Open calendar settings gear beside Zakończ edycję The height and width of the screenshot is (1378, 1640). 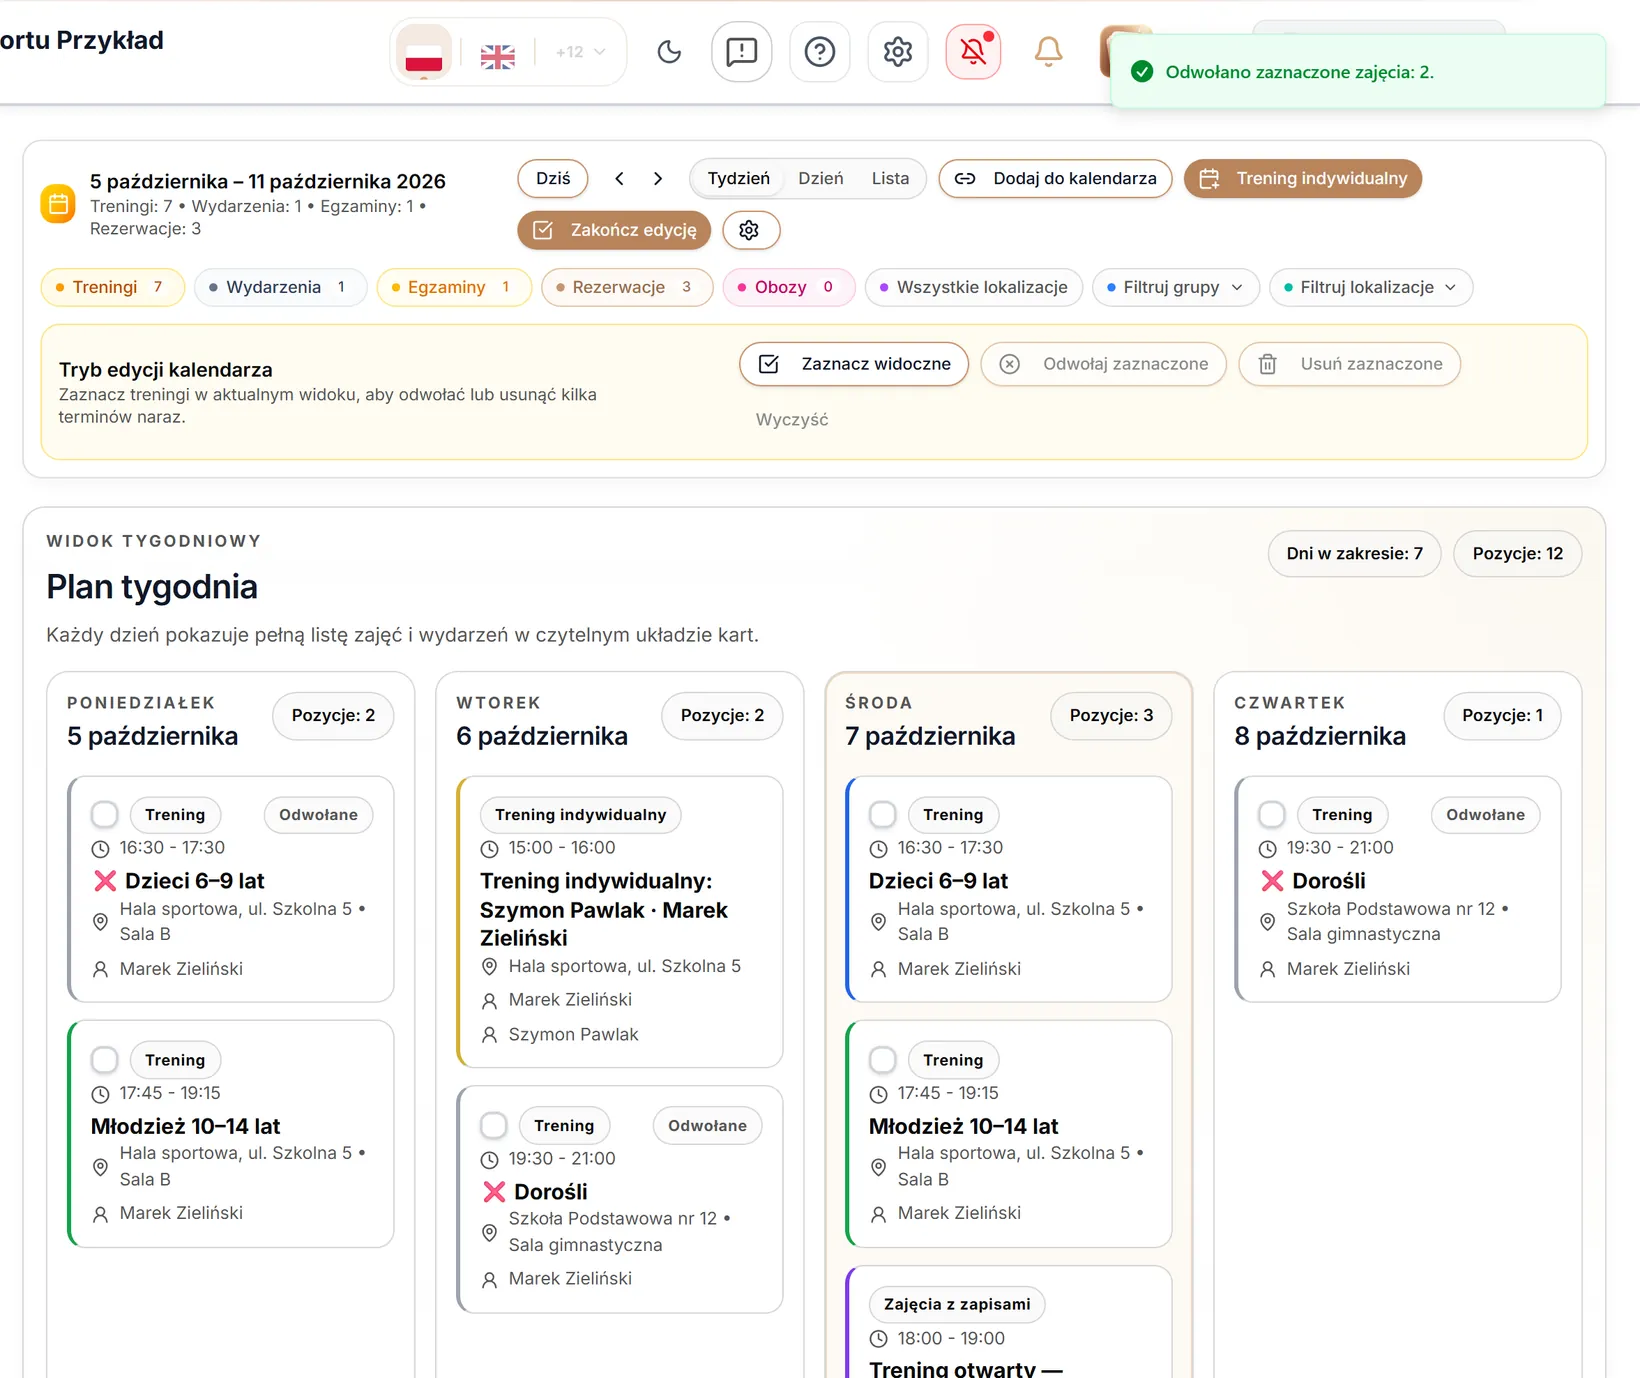(750, 230)
